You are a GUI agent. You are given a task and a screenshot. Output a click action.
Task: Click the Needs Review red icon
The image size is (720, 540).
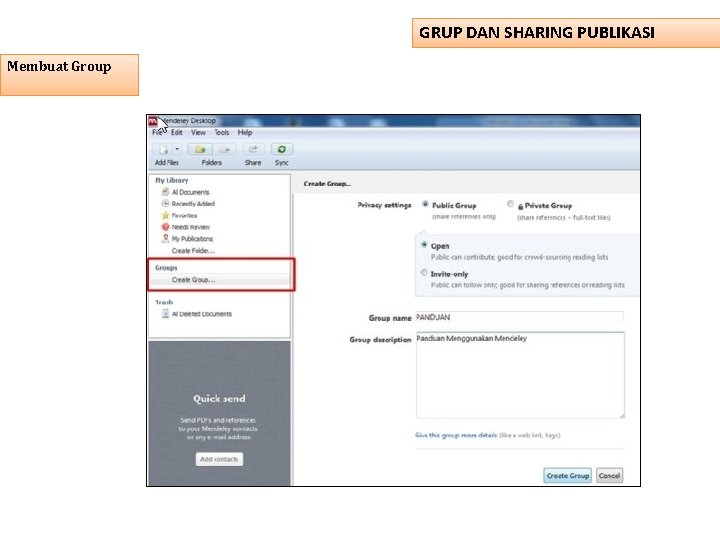[165, 227]
